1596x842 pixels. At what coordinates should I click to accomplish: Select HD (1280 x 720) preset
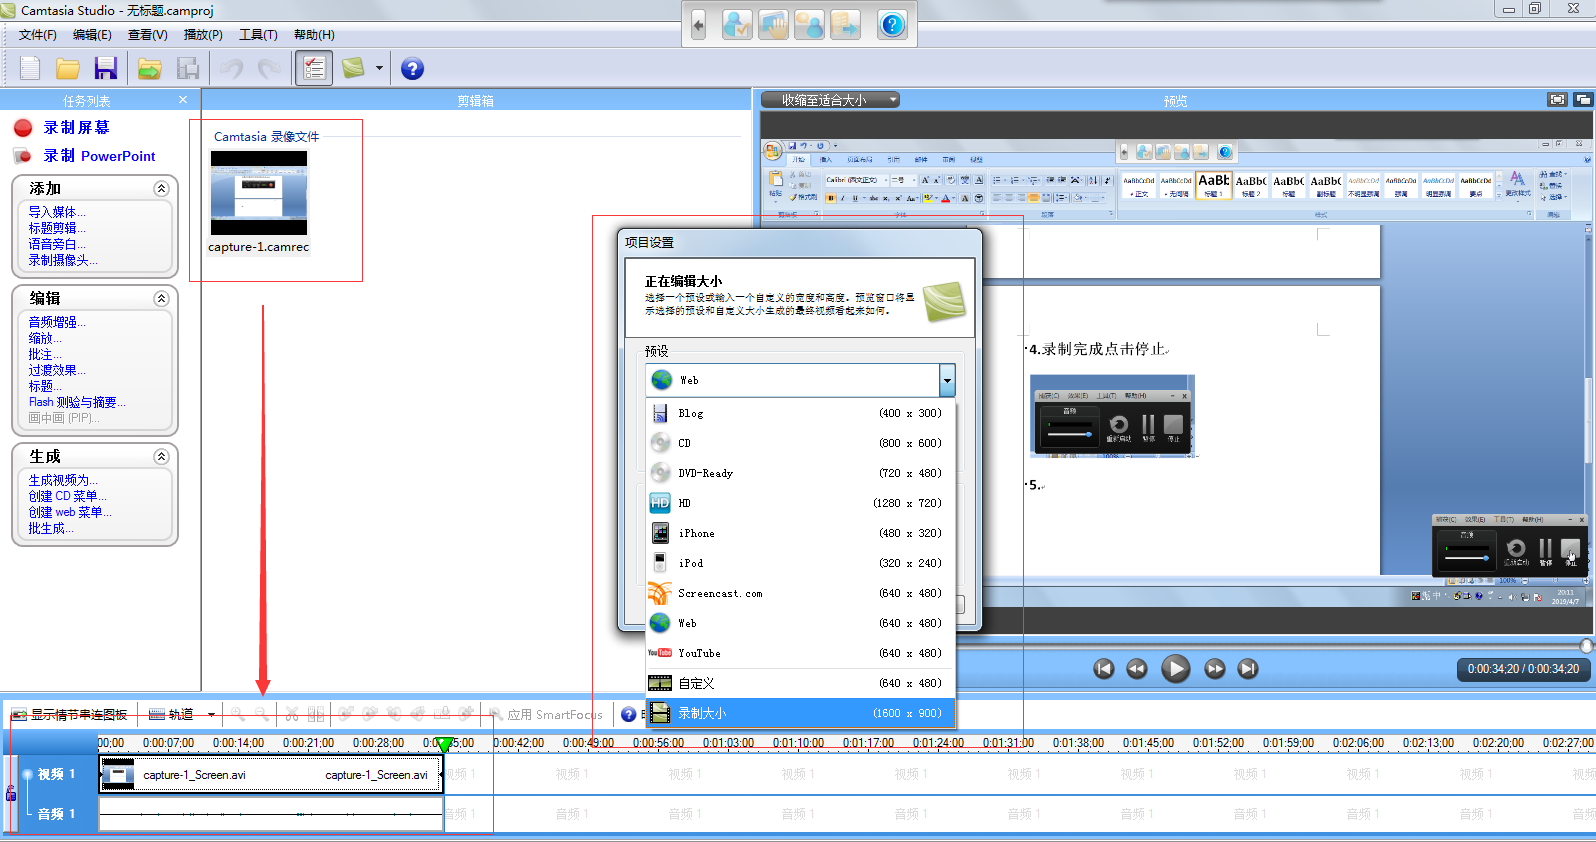801,503
